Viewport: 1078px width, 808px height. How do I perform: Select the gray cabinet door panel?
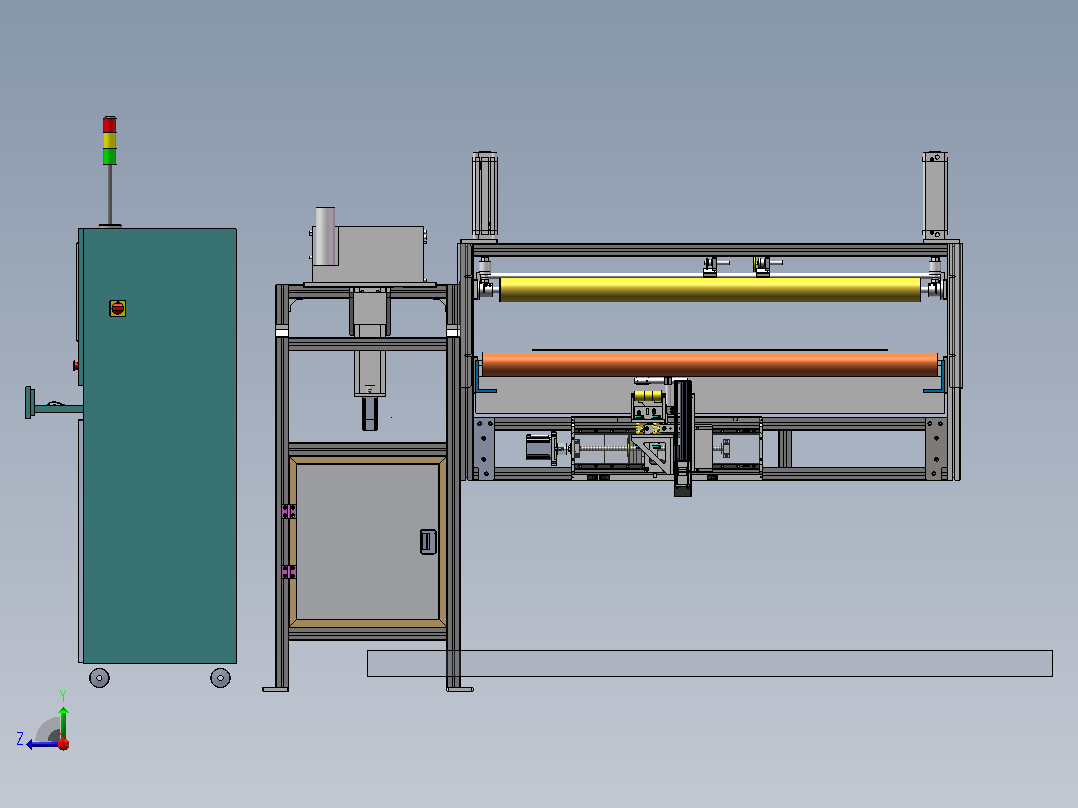[368, 542]
